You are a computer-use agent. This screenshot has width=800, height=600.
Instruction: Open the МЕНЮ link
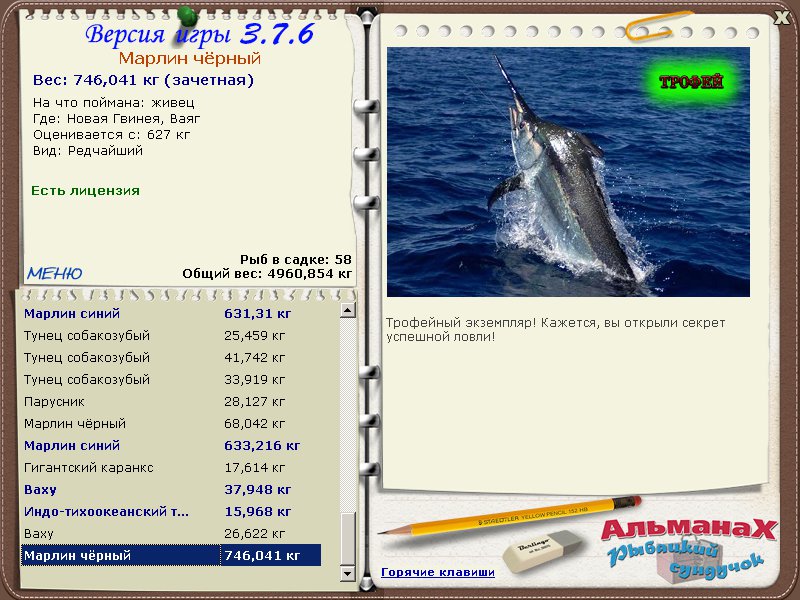click(55, 273)
